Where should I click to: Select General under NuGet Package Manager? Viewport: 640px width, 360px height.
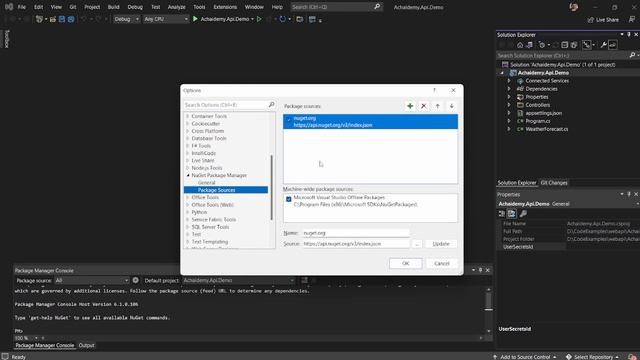coord(207,183)
